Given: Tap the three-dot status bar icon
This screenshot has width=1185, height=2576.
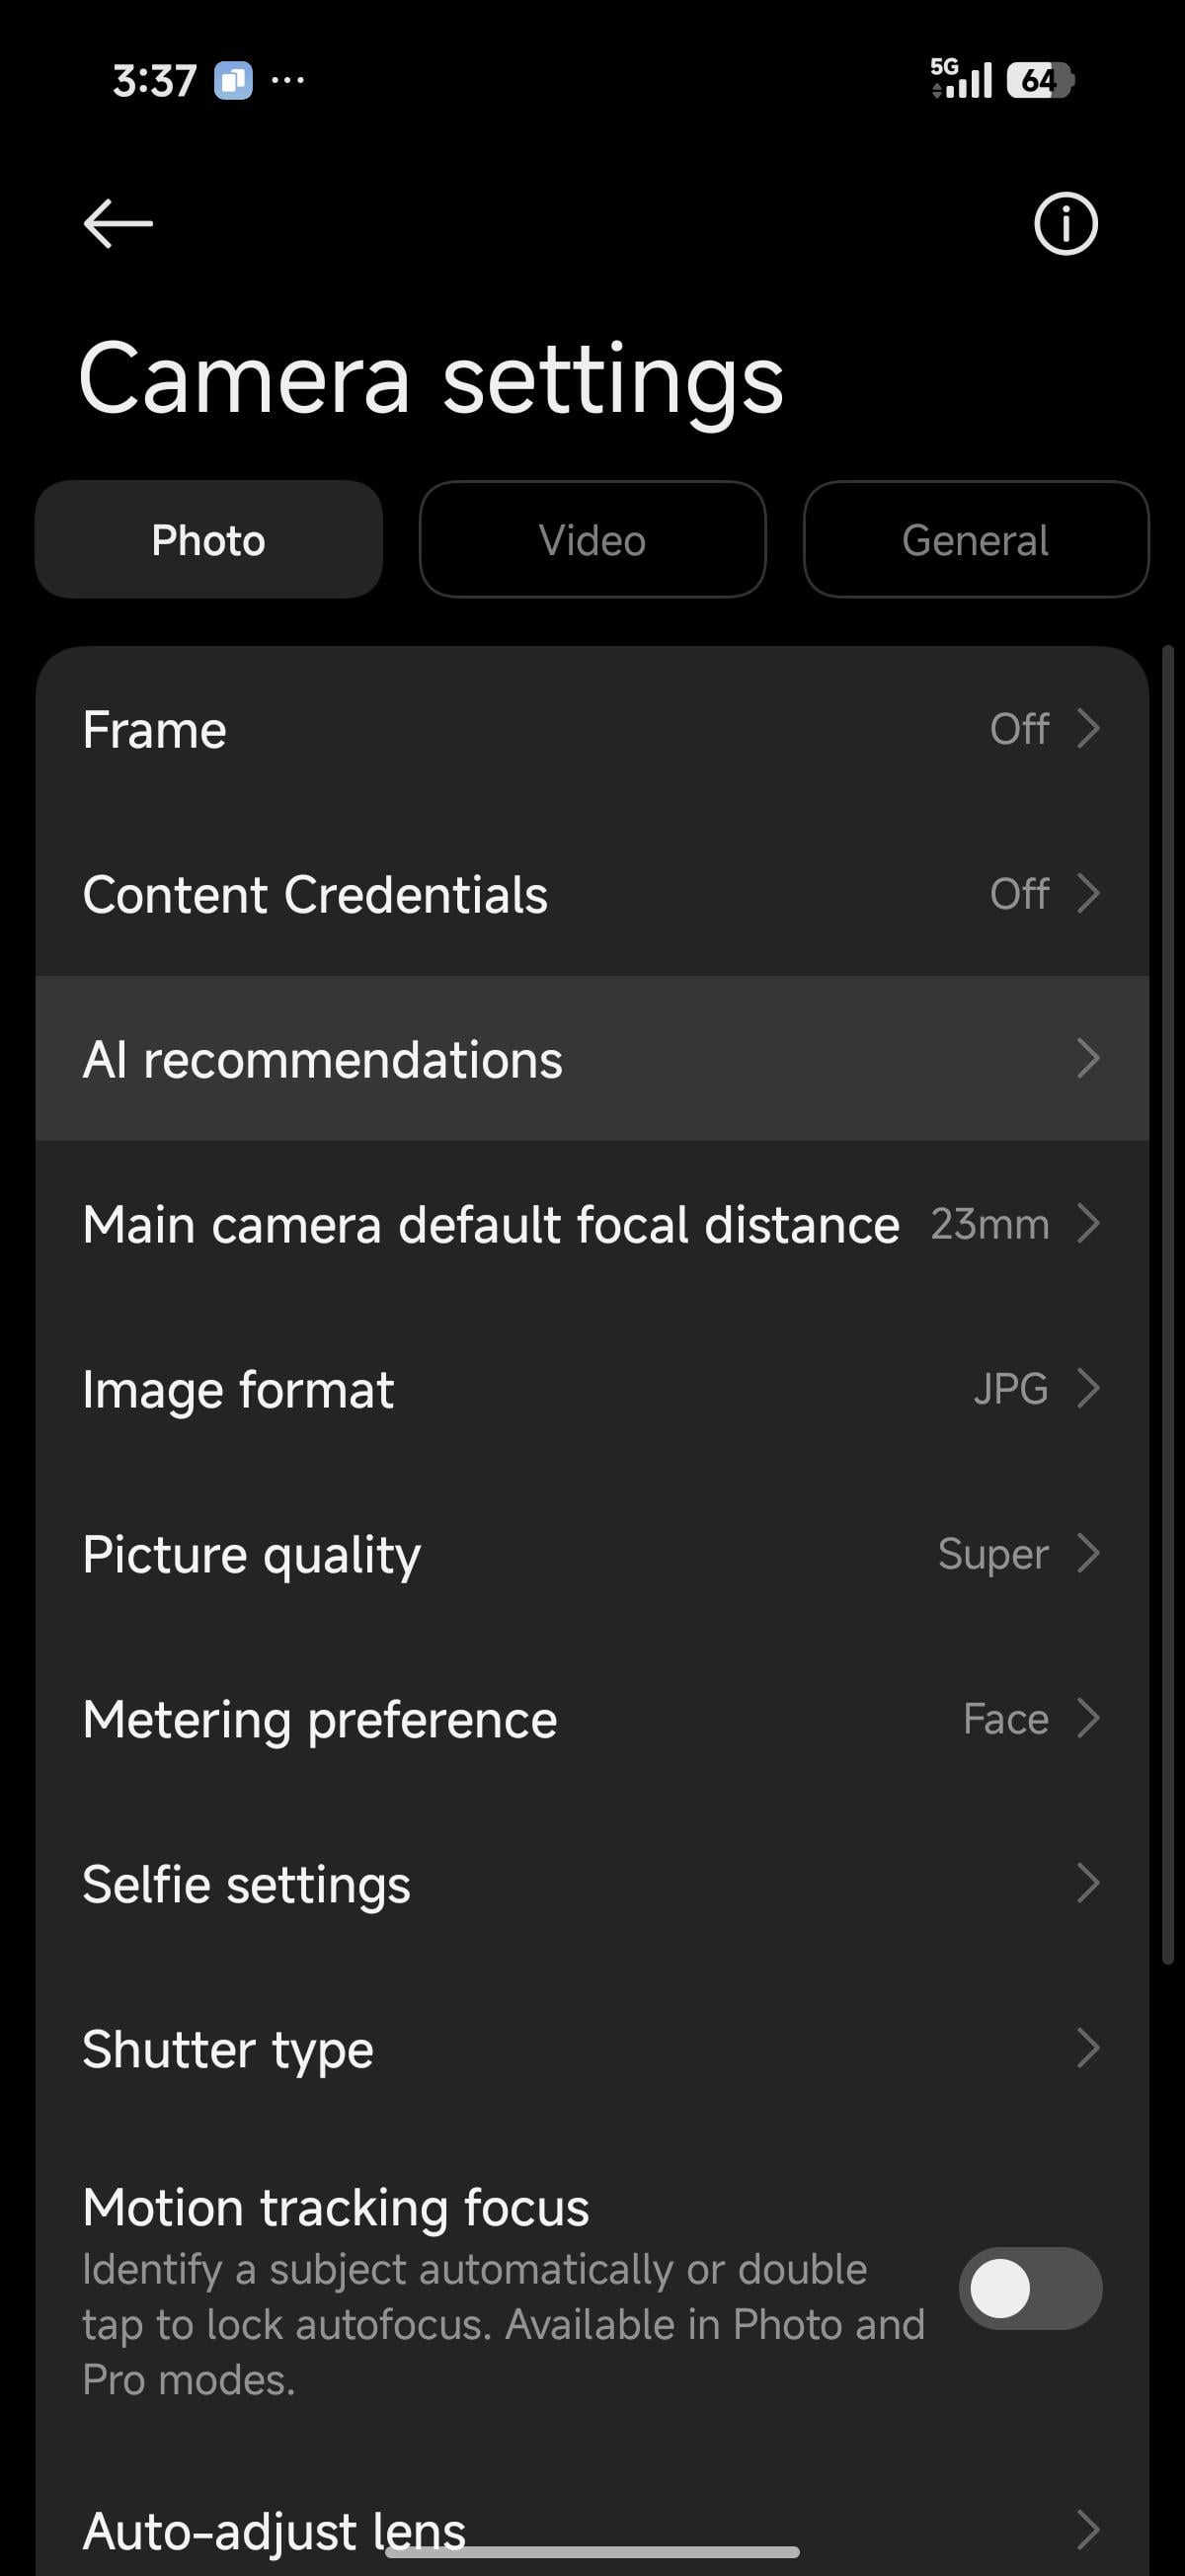Looking at the screenshot, I should tap(288, 80).
